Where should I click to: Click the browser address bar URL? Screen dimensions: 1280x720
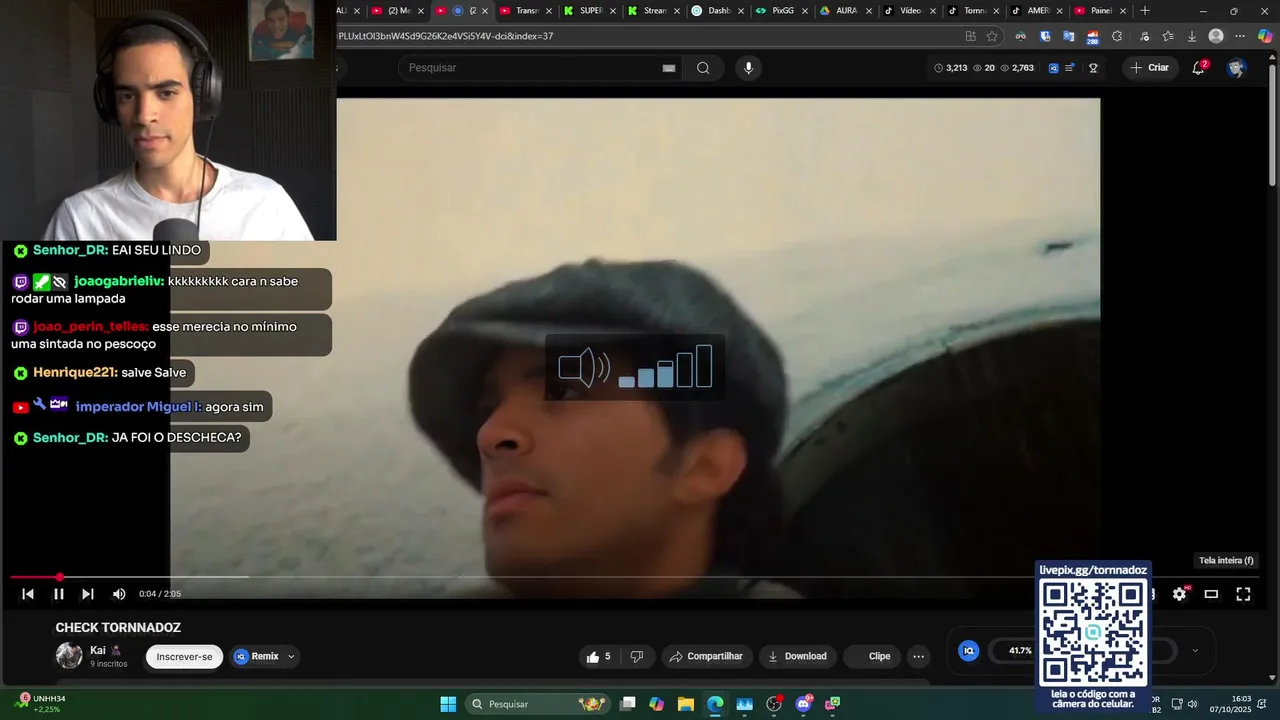[x=445, y=36]
